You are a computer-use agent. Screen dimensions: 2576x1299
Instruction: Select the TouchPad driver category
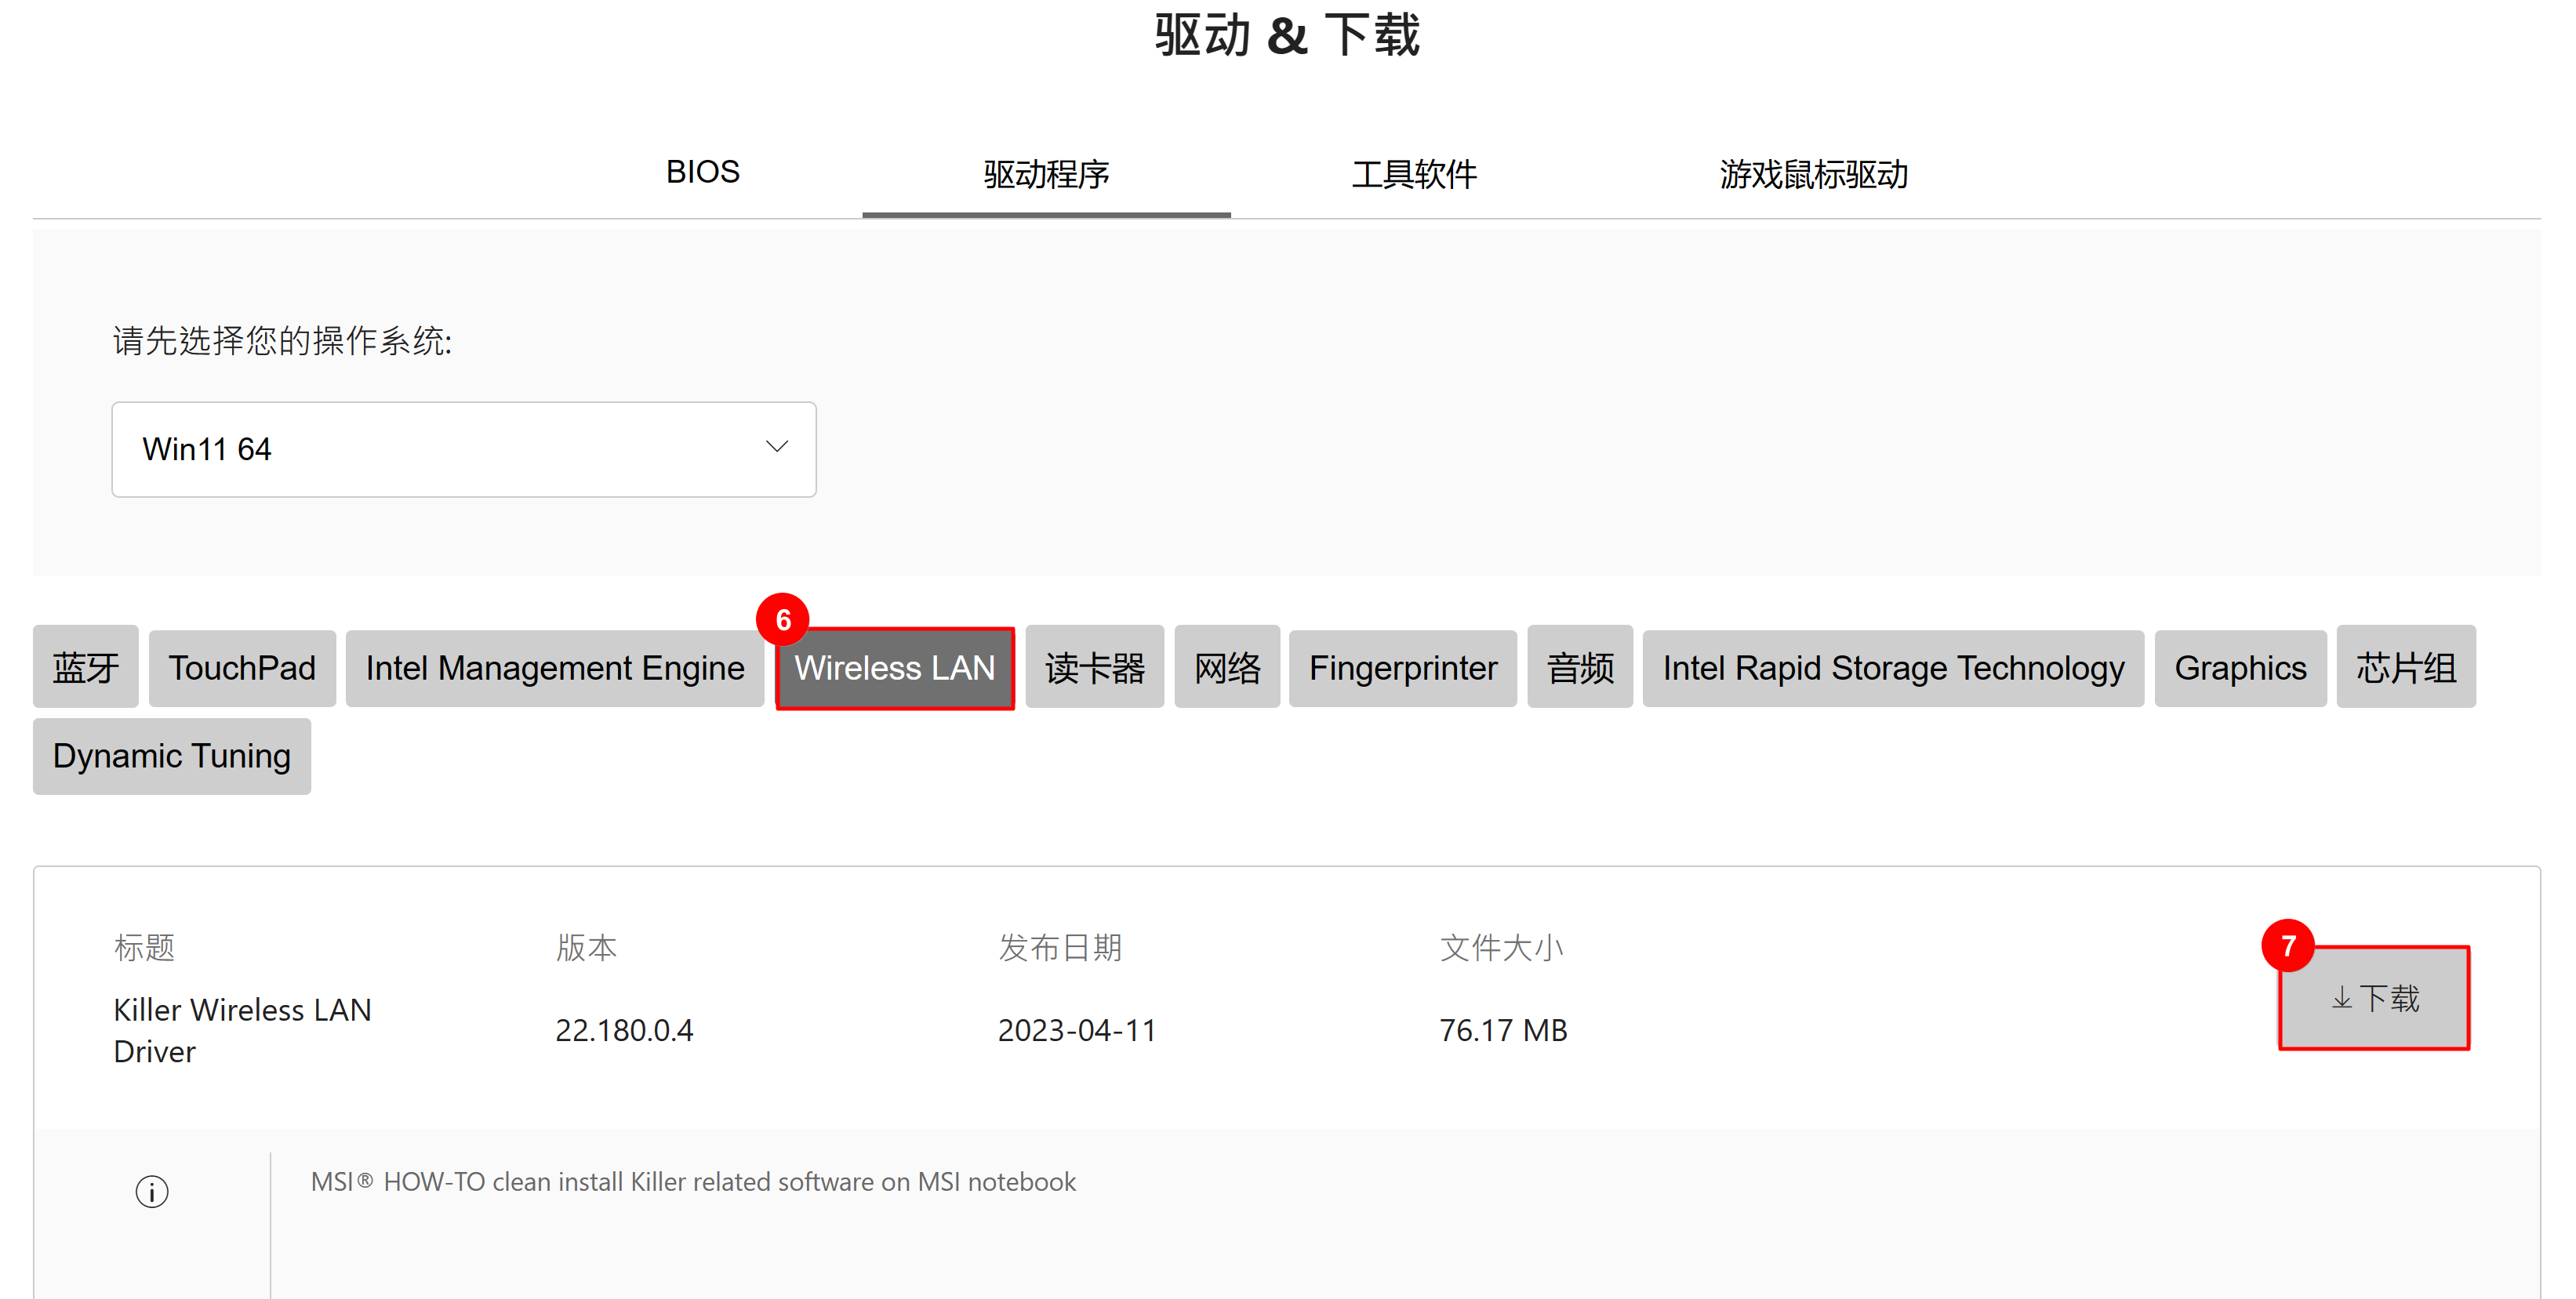click(x=241, y=667)
